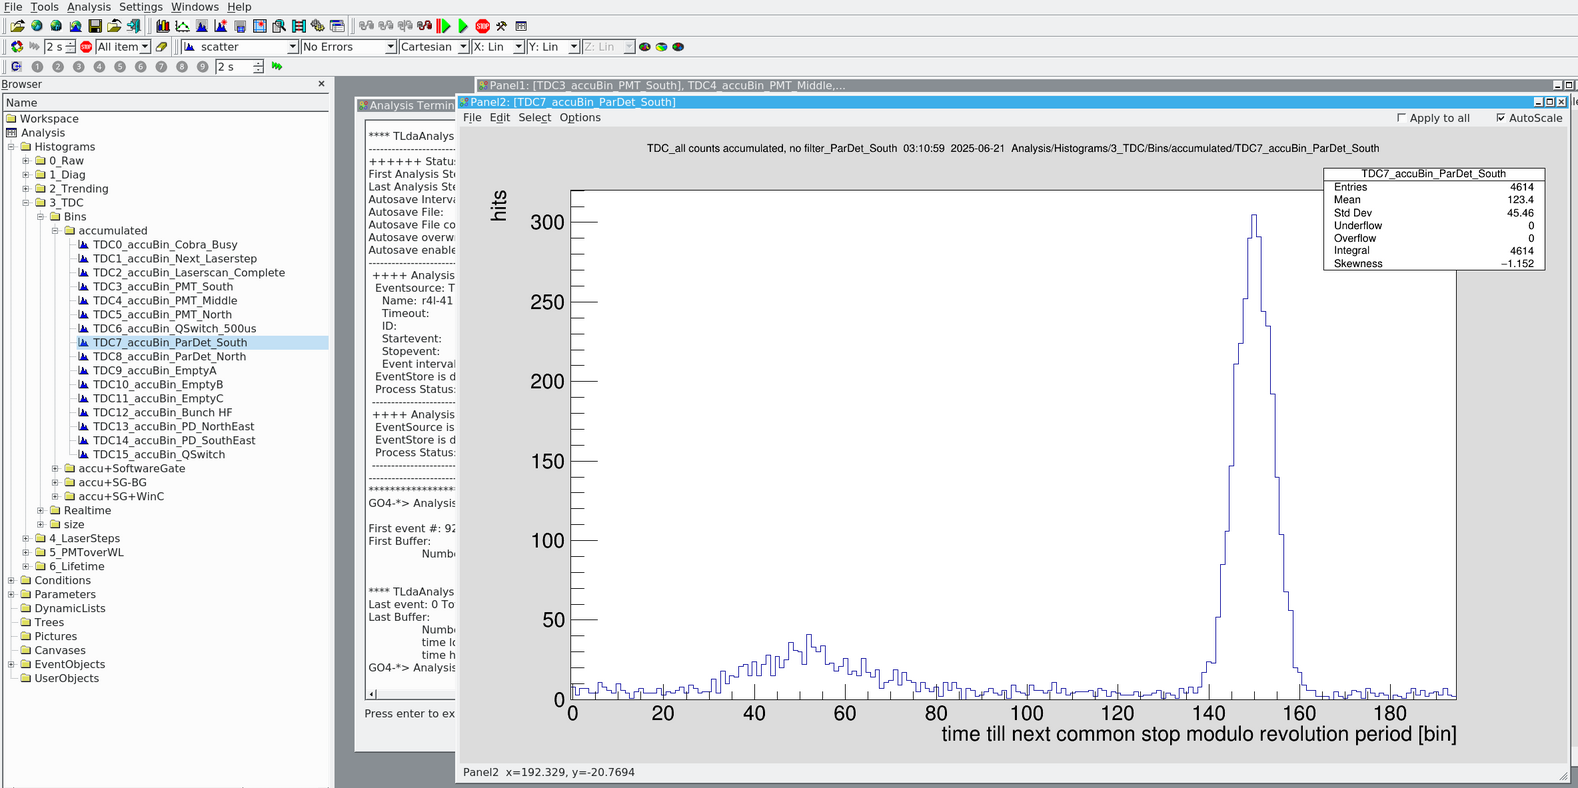This screenshot has height=788, width=1578.
Task: Expand the Conditions folder
Action: pyautogui.click(x=12, y=581)
